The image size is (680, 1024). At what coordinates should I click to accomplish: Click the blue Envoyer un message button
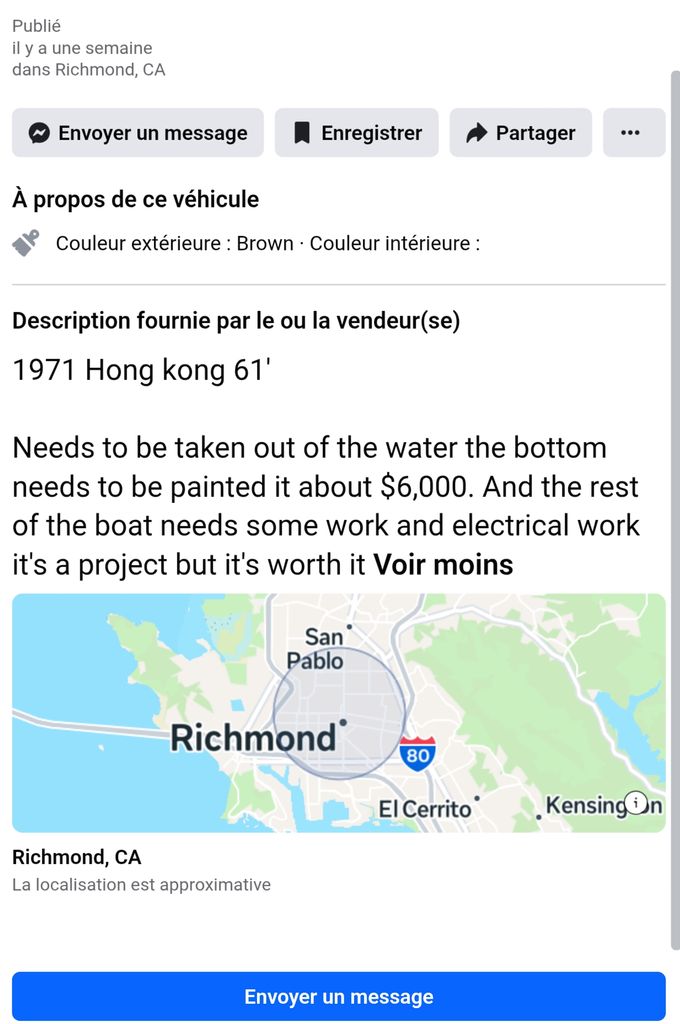(x=339, y=997)
